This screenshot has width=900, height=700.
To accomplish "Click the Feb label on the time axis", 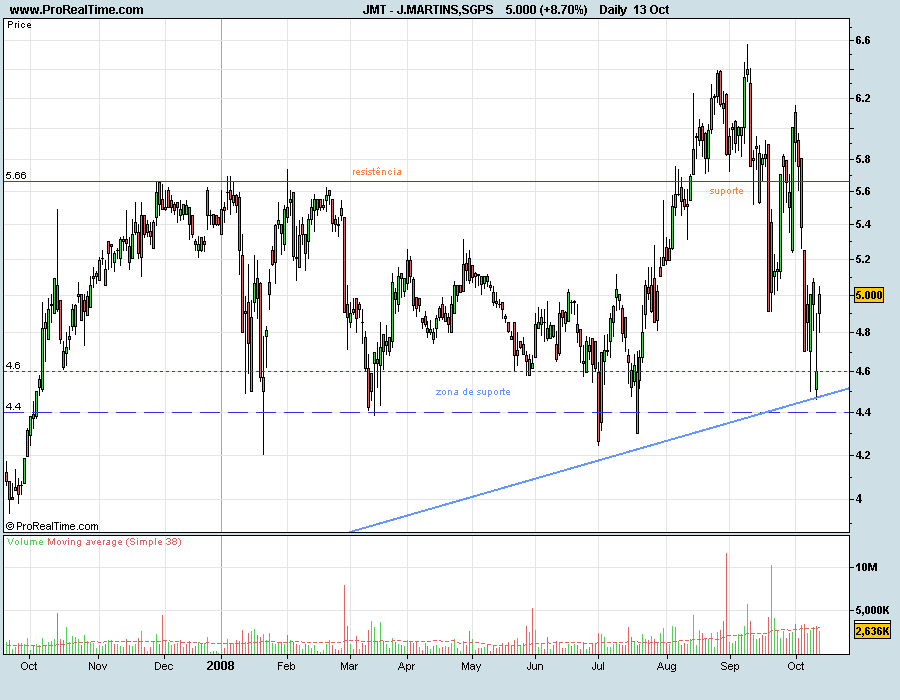I will click(286, 666).
